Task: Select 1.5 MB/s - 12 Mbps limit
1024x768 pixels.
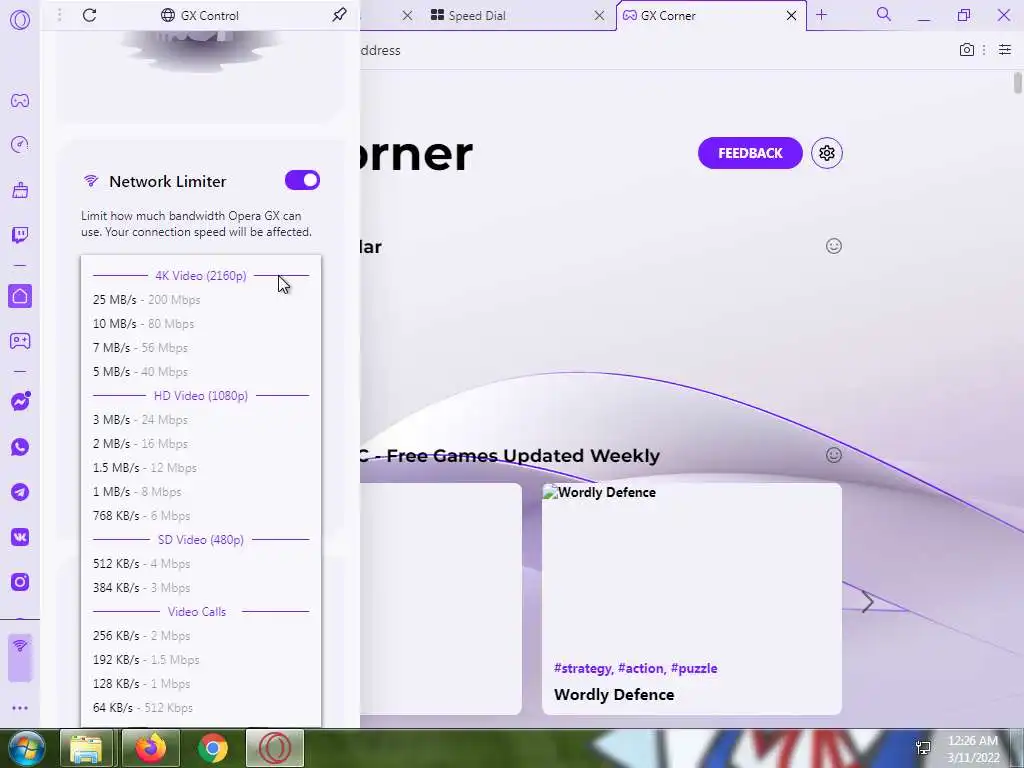Action: pos(201,468)
